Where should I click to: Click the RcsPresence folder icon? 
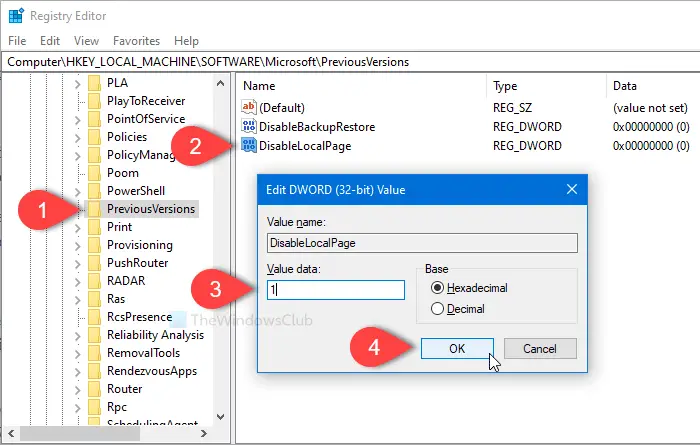(x=94, y=317)
